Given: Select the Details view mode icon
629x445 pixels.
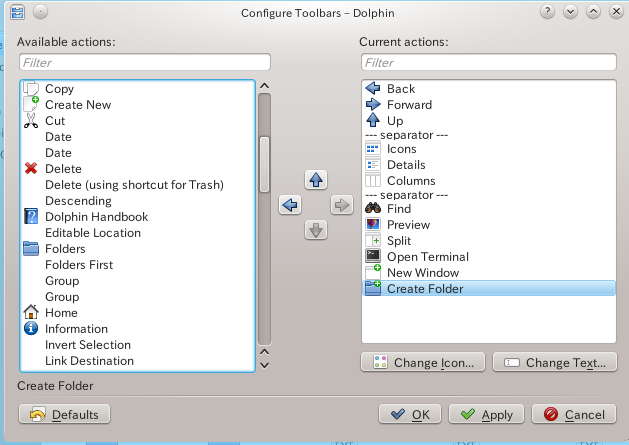Looking at the screenshot, I should click(373, 165).
